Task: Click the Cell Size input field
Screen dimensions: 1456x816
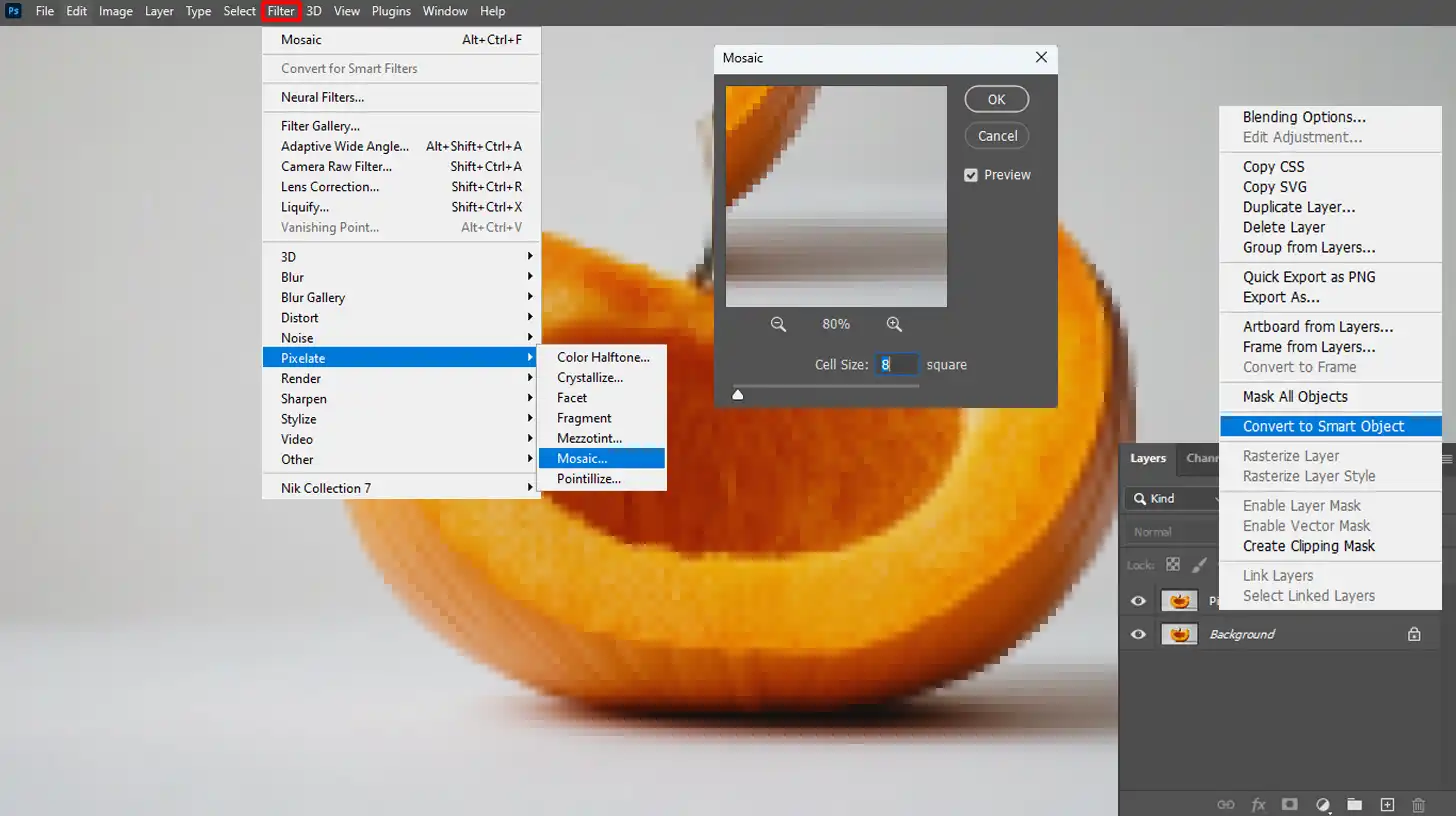Action: tap(897, 365)
